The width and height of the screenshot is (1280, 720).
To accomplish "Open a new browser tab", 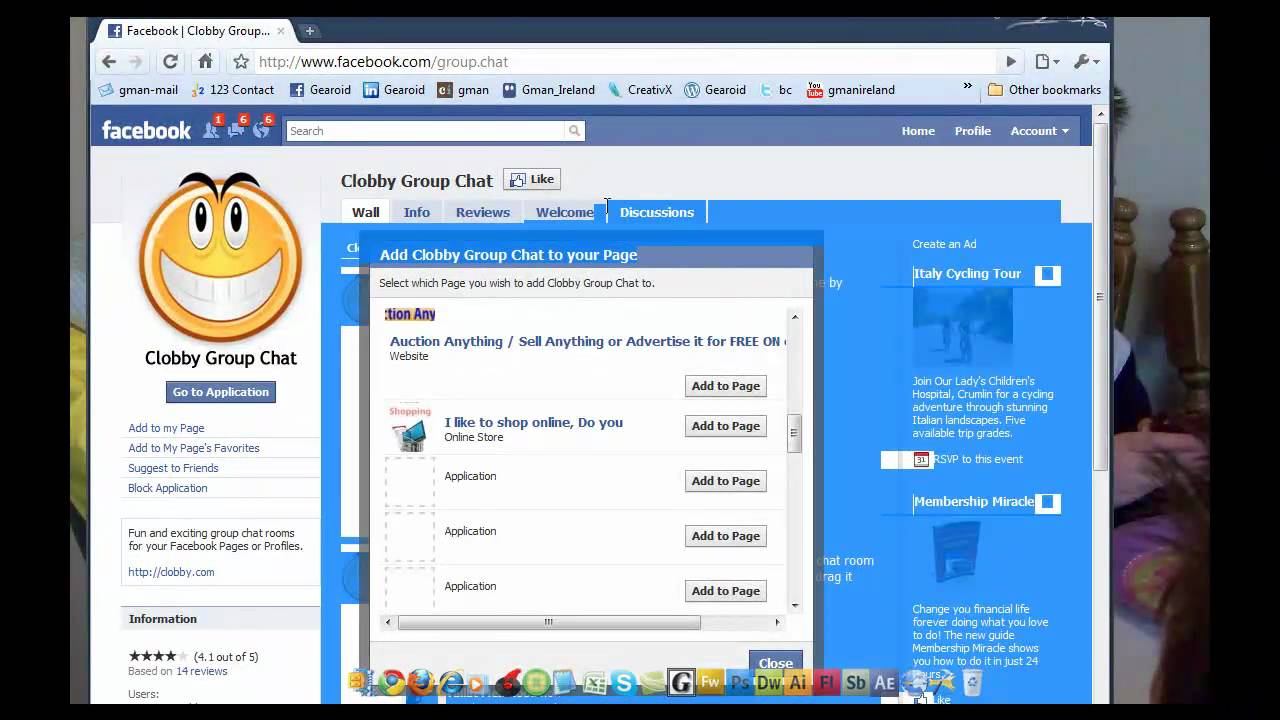I will tap(310, 31).
